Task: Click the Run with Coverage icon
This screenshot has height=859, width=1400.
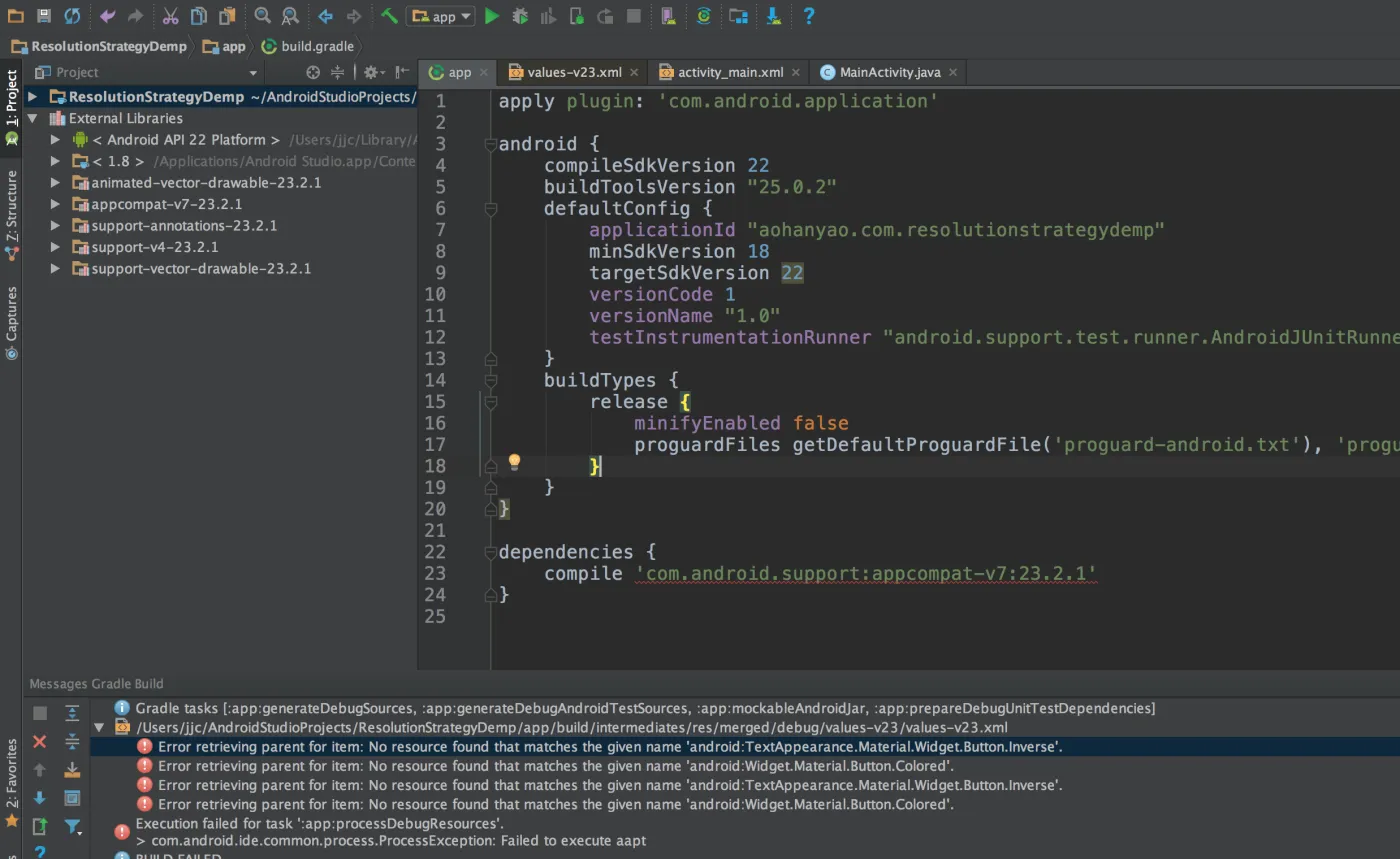Action: point(547,16)
